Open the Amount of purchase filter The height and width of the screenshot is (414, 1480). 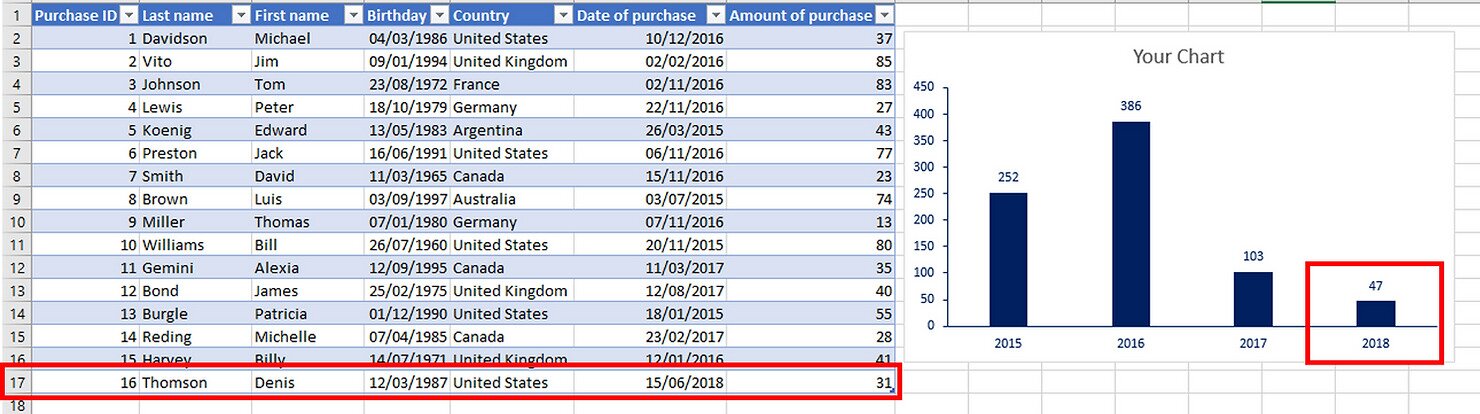click(x=884, y=16)
